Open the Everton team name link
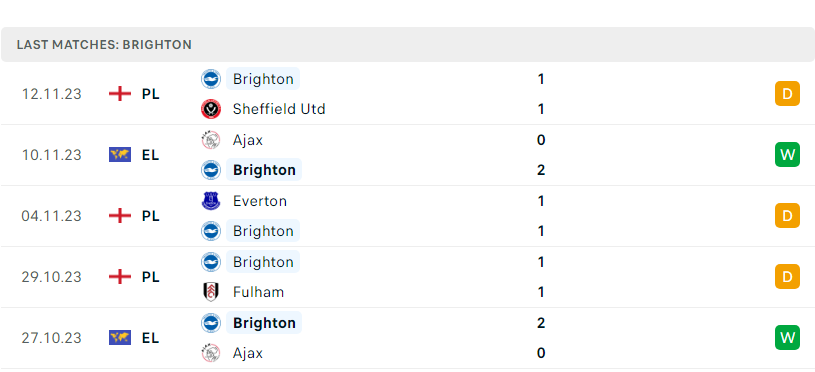This screenshot has width=815, height=372. coord(260,201)
